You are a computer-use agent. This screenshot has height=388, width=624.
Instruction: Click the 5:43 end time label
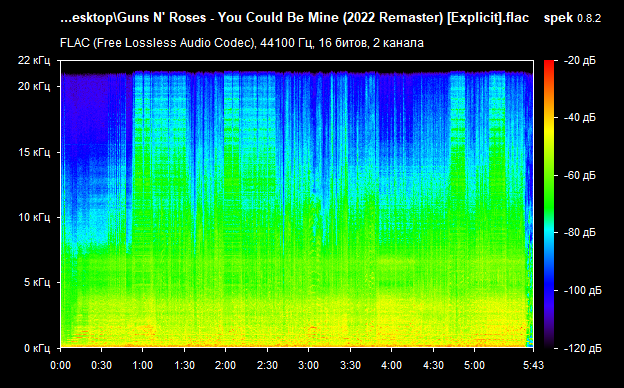[x=533, y=365]
